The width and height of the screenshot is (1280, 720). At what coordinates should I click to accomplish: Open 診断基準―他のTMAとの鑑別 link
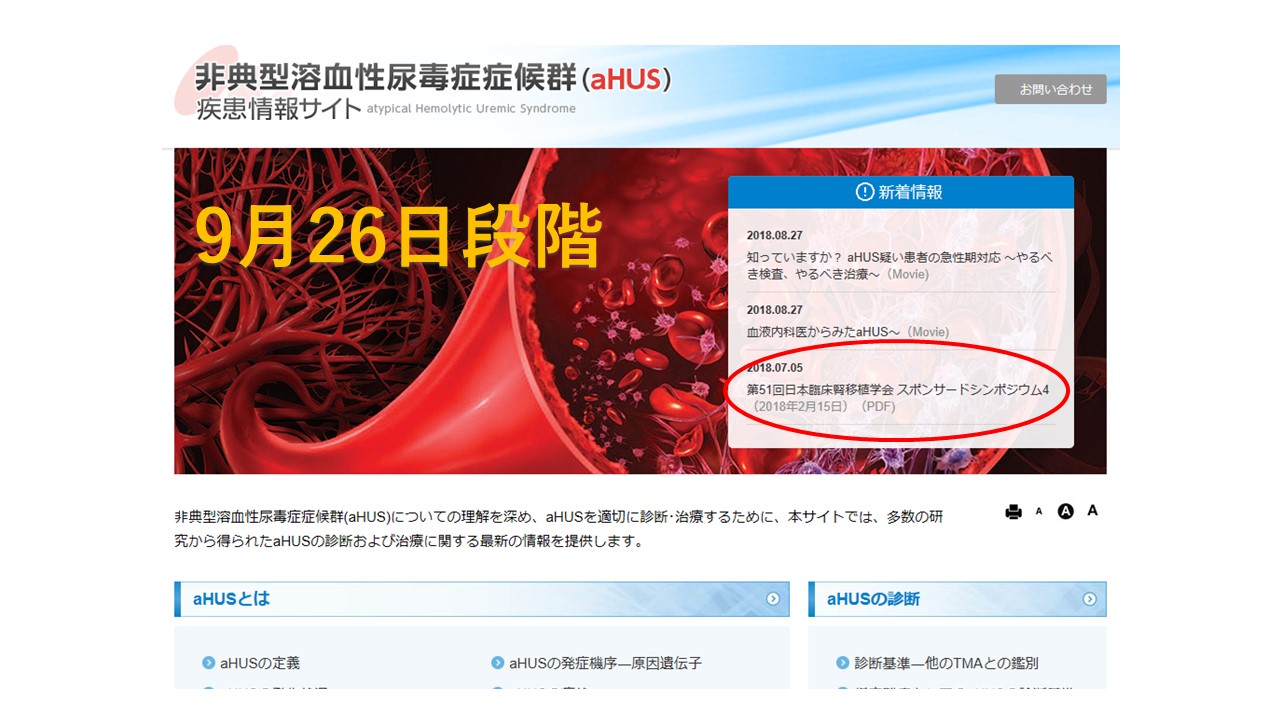coord(946,663)
